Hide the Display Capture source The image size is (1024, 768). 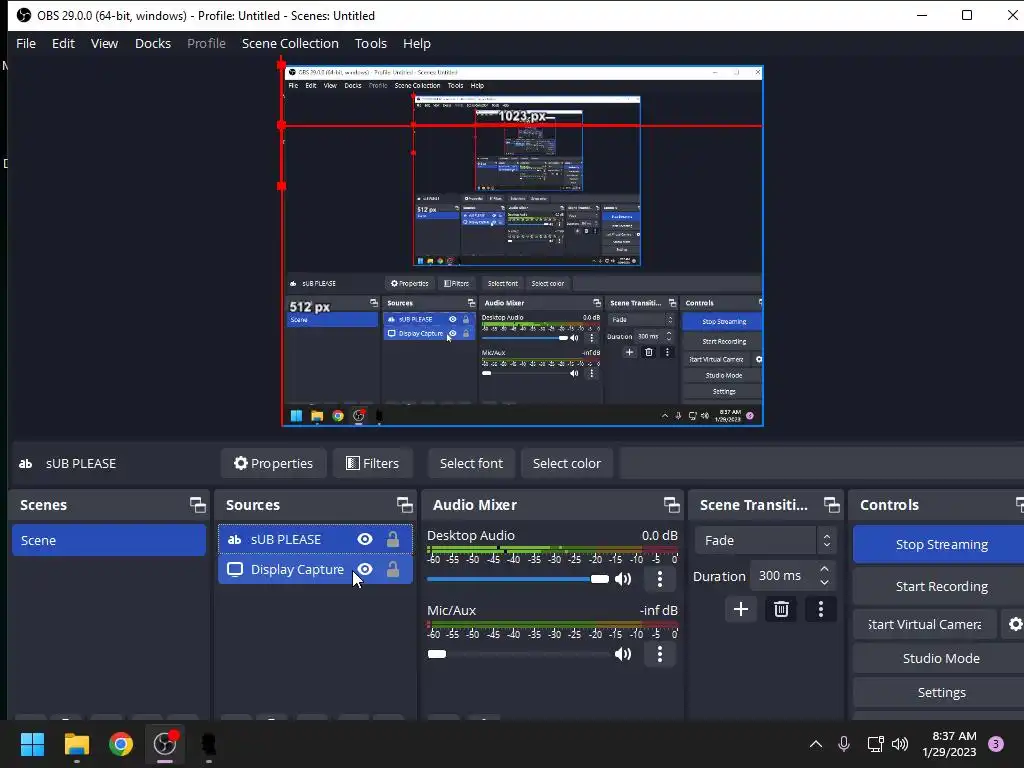pos(365,569)
